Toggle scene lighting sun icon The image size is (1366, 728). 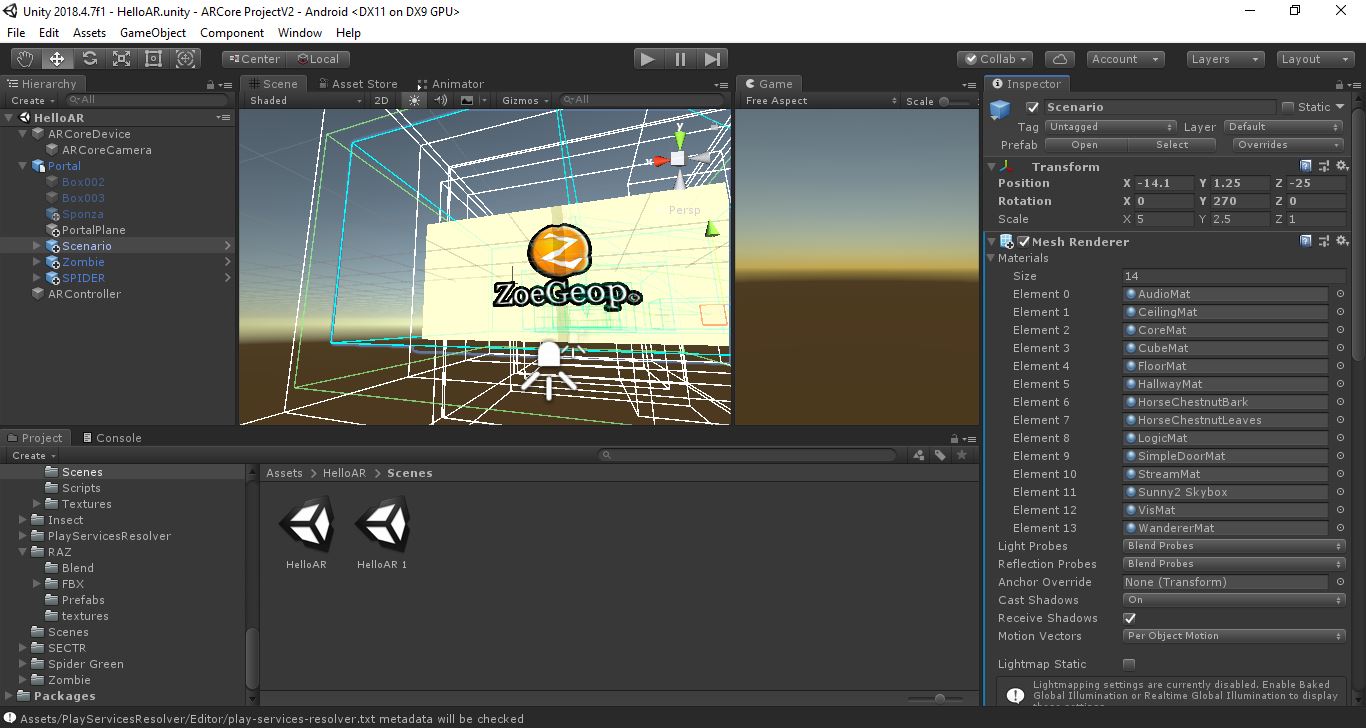click(x=415, y=100)
